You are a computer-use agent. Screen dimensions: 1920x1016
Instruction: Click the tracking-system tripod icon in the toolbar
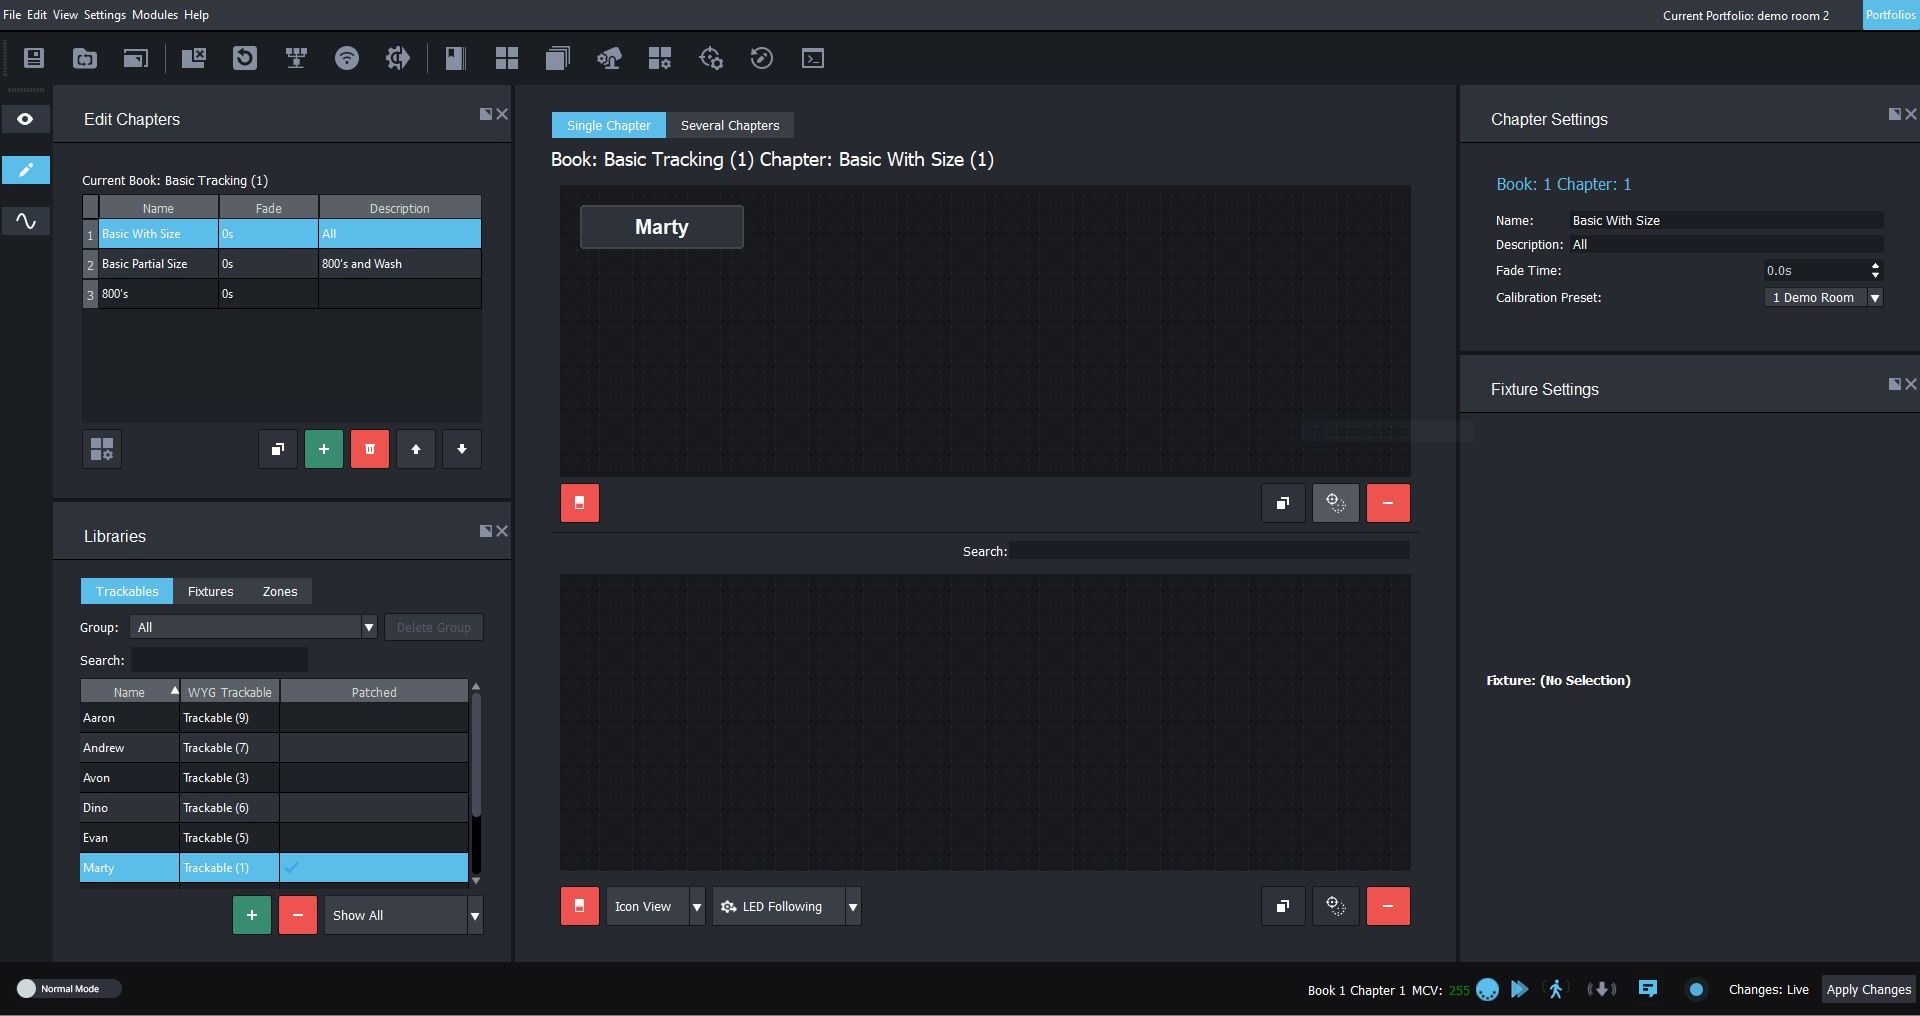point(296,58)
